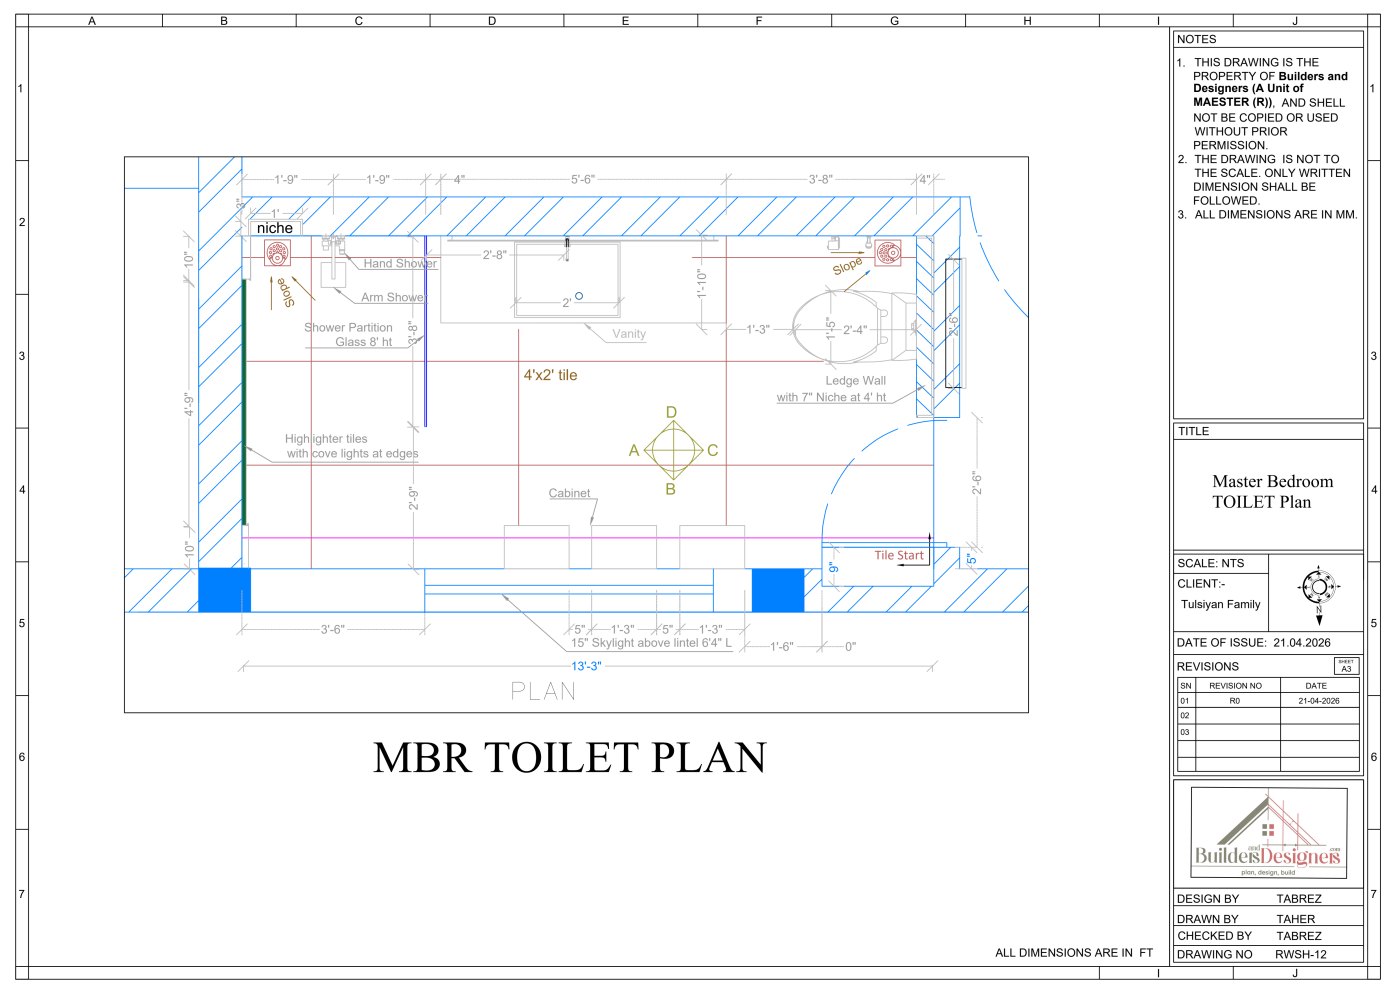Image resolution: width=1400 pixels, height=990 pixels.
Task: Select the 4'x2' tile annotation
Action: pos(550,375)
